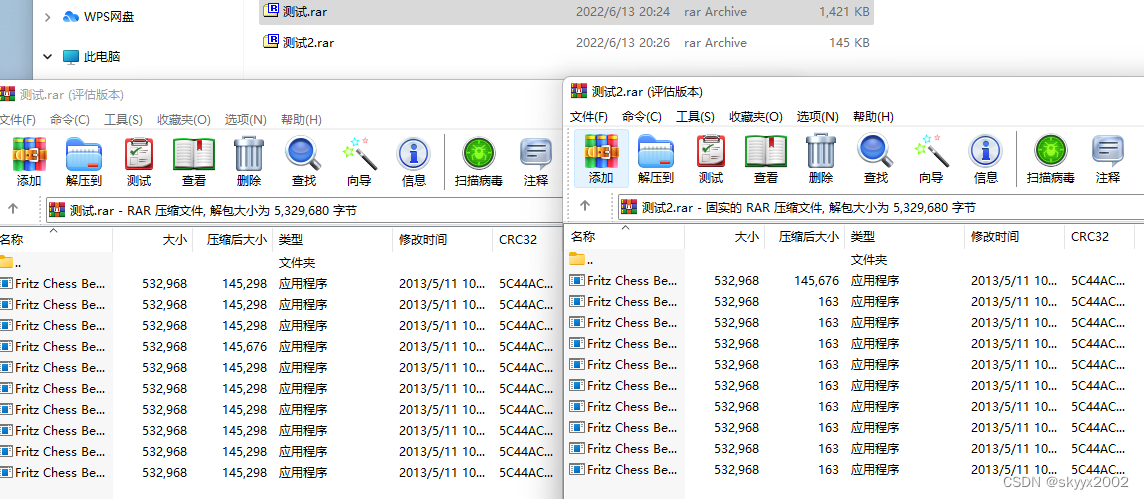Image resolution: width=1144 pixels, height=499 pixels.
Task: Sort by 类型 column in 测试.rar window
Action: pyautogui.click(x=333, y=239)
